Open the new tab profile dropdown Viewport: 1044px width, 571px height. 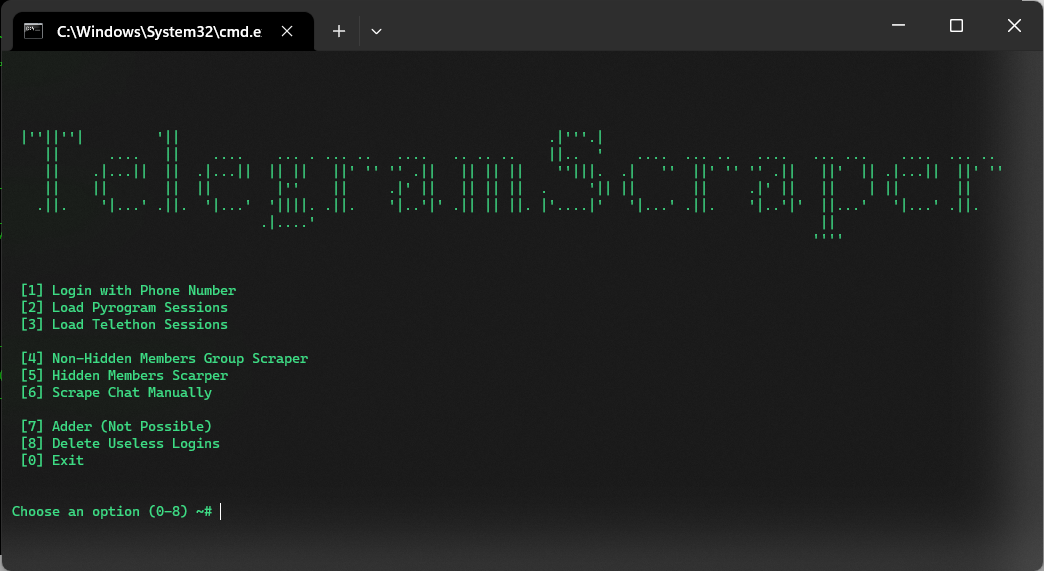376,31
